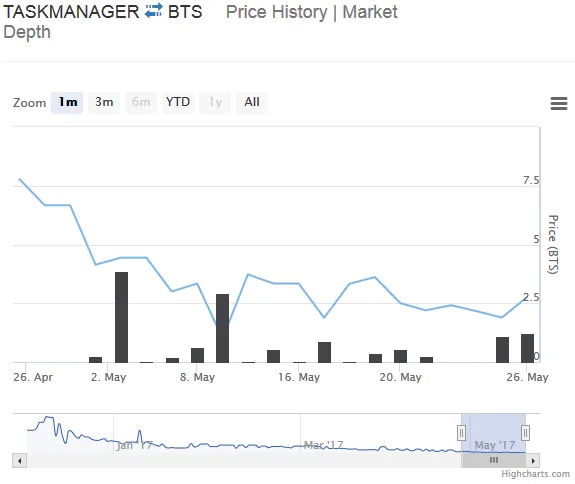This screenshot has height=484, width=575.
Task: Select the YTD zoom range
Action: pyautogui.click(x=178, y=102)
